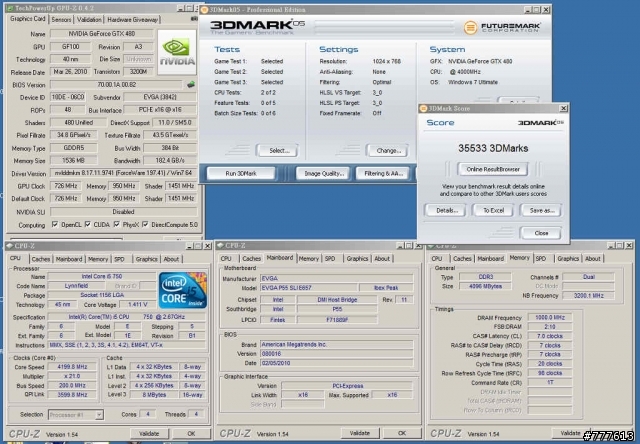Click Close in the 3DMark Score dialog
640x444 pixels.
pos(541,233)
